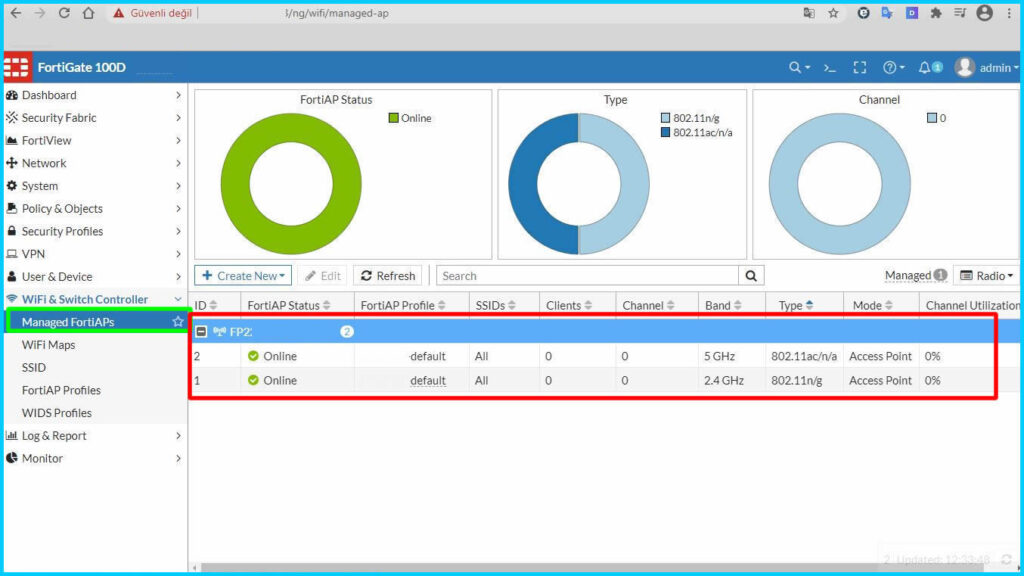Open the FortiView menu

point(95,140)
